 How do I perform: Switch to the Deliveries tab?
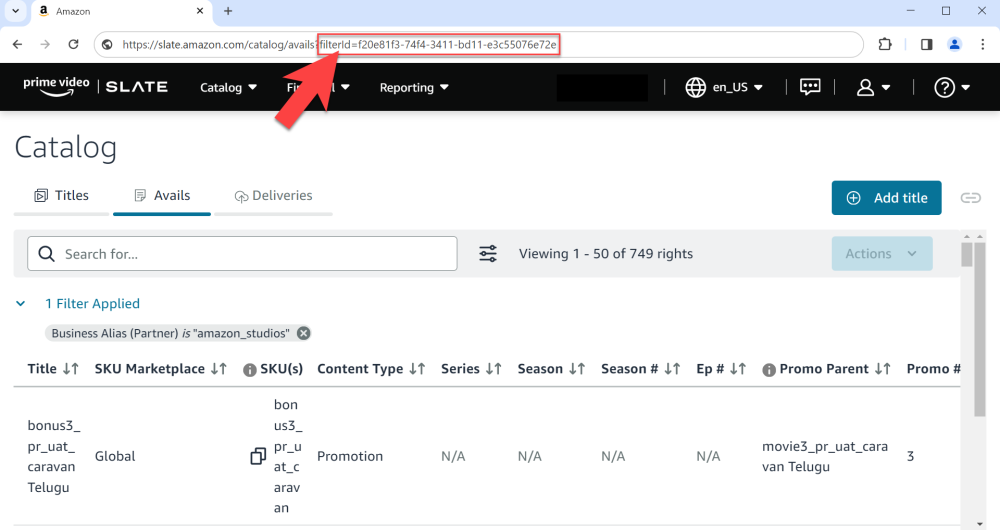tap(273, 196)
